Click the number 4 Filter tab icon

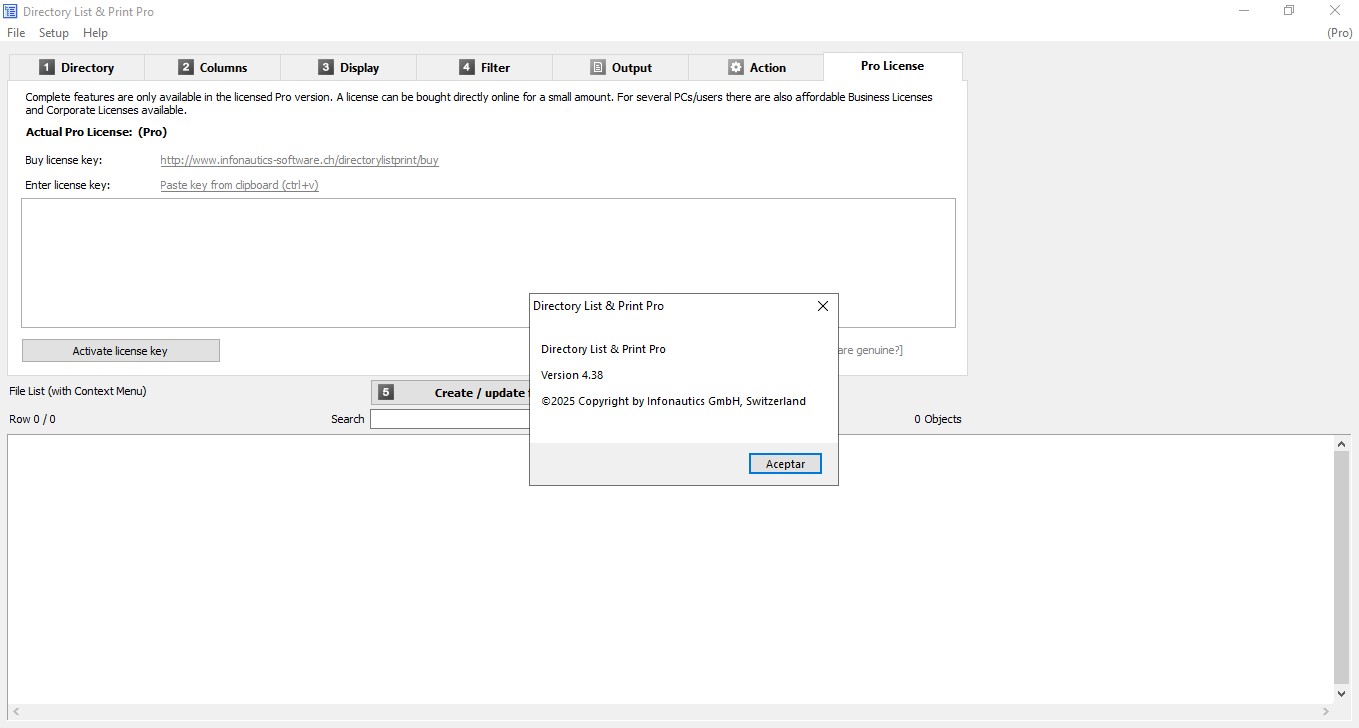467,68
